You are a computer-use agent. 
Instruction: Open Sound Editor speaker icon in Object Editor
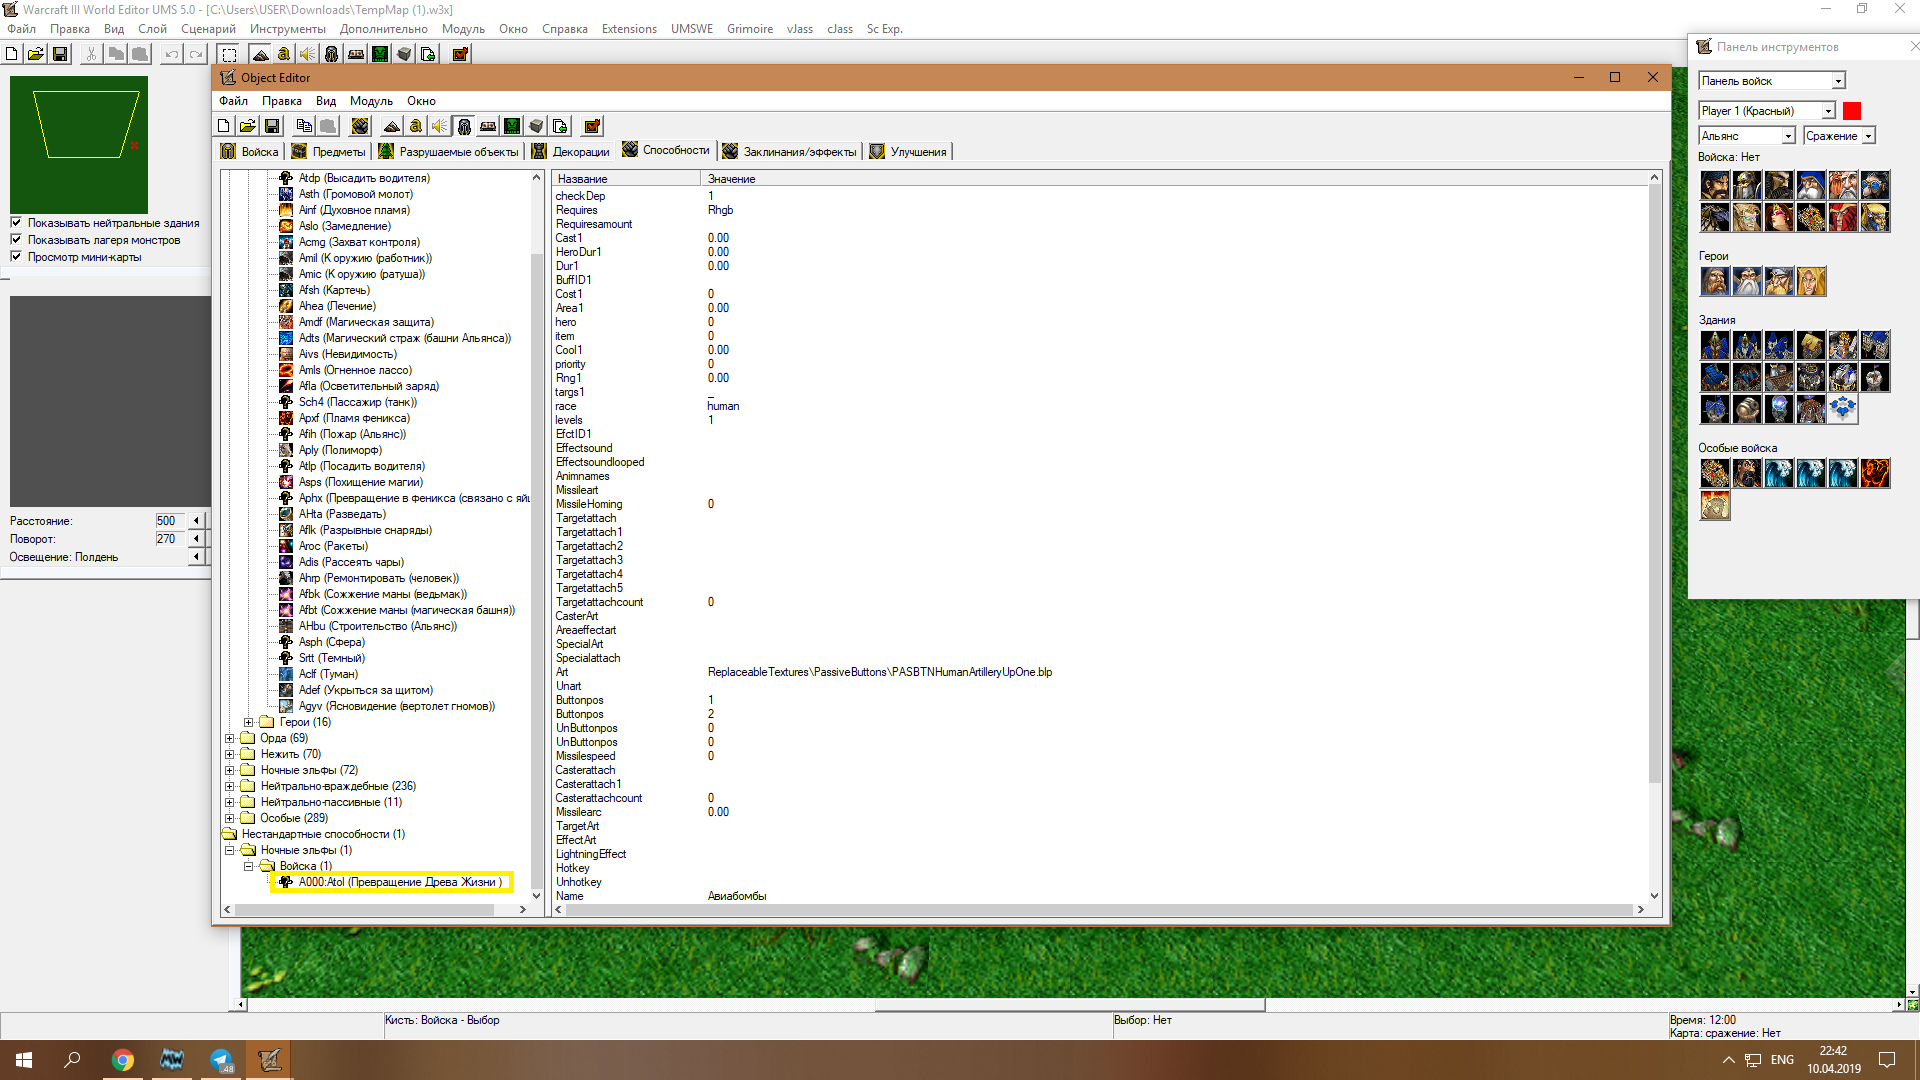440,126
